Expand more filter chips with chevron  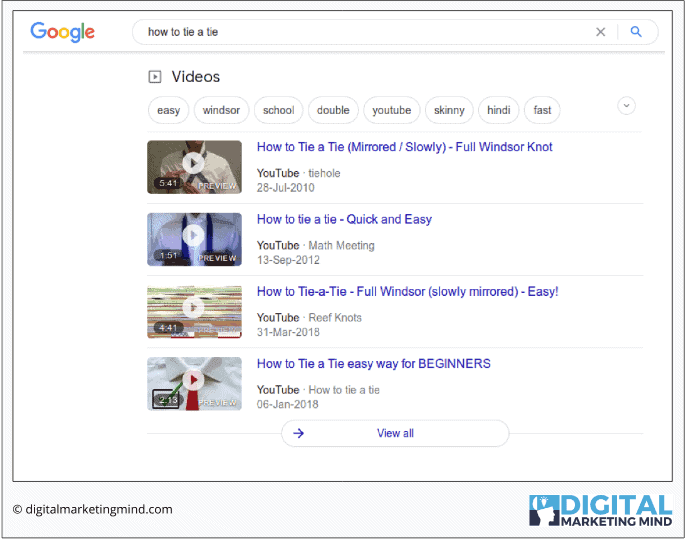pos(627,106)
